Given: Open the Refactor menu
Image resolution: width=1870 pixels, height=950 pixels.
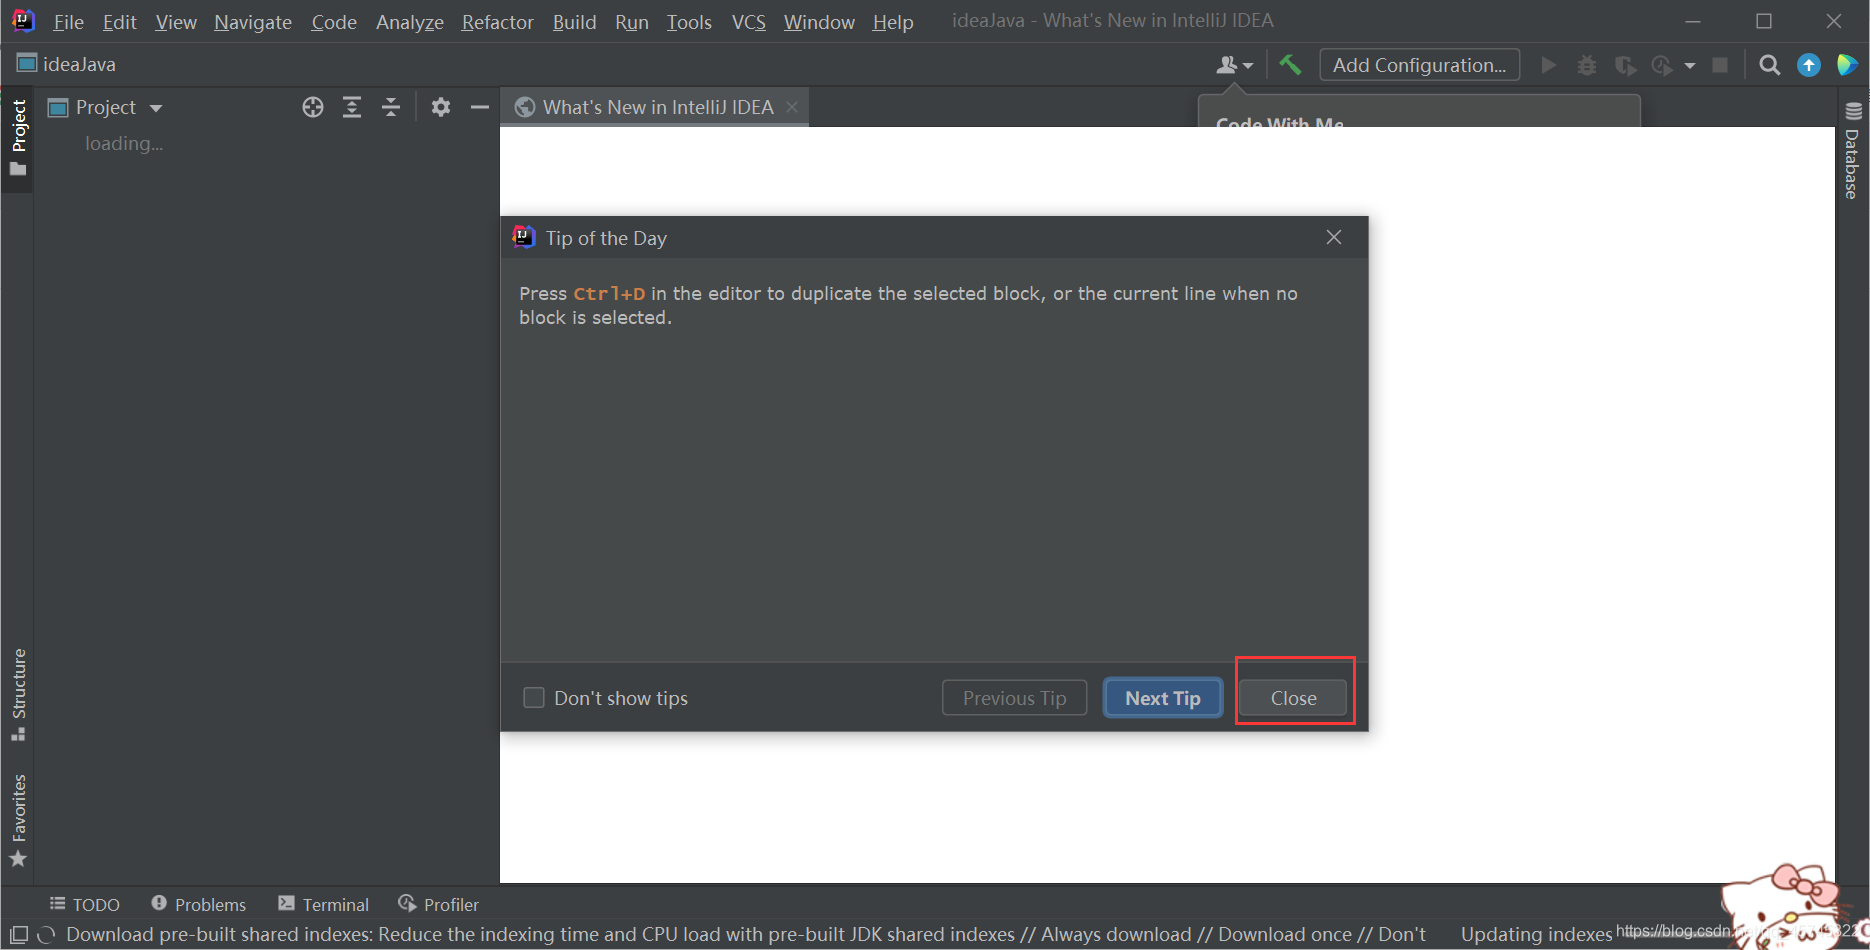Looking at the screenshot, I should pyautogui.click(x=497, y=22).
